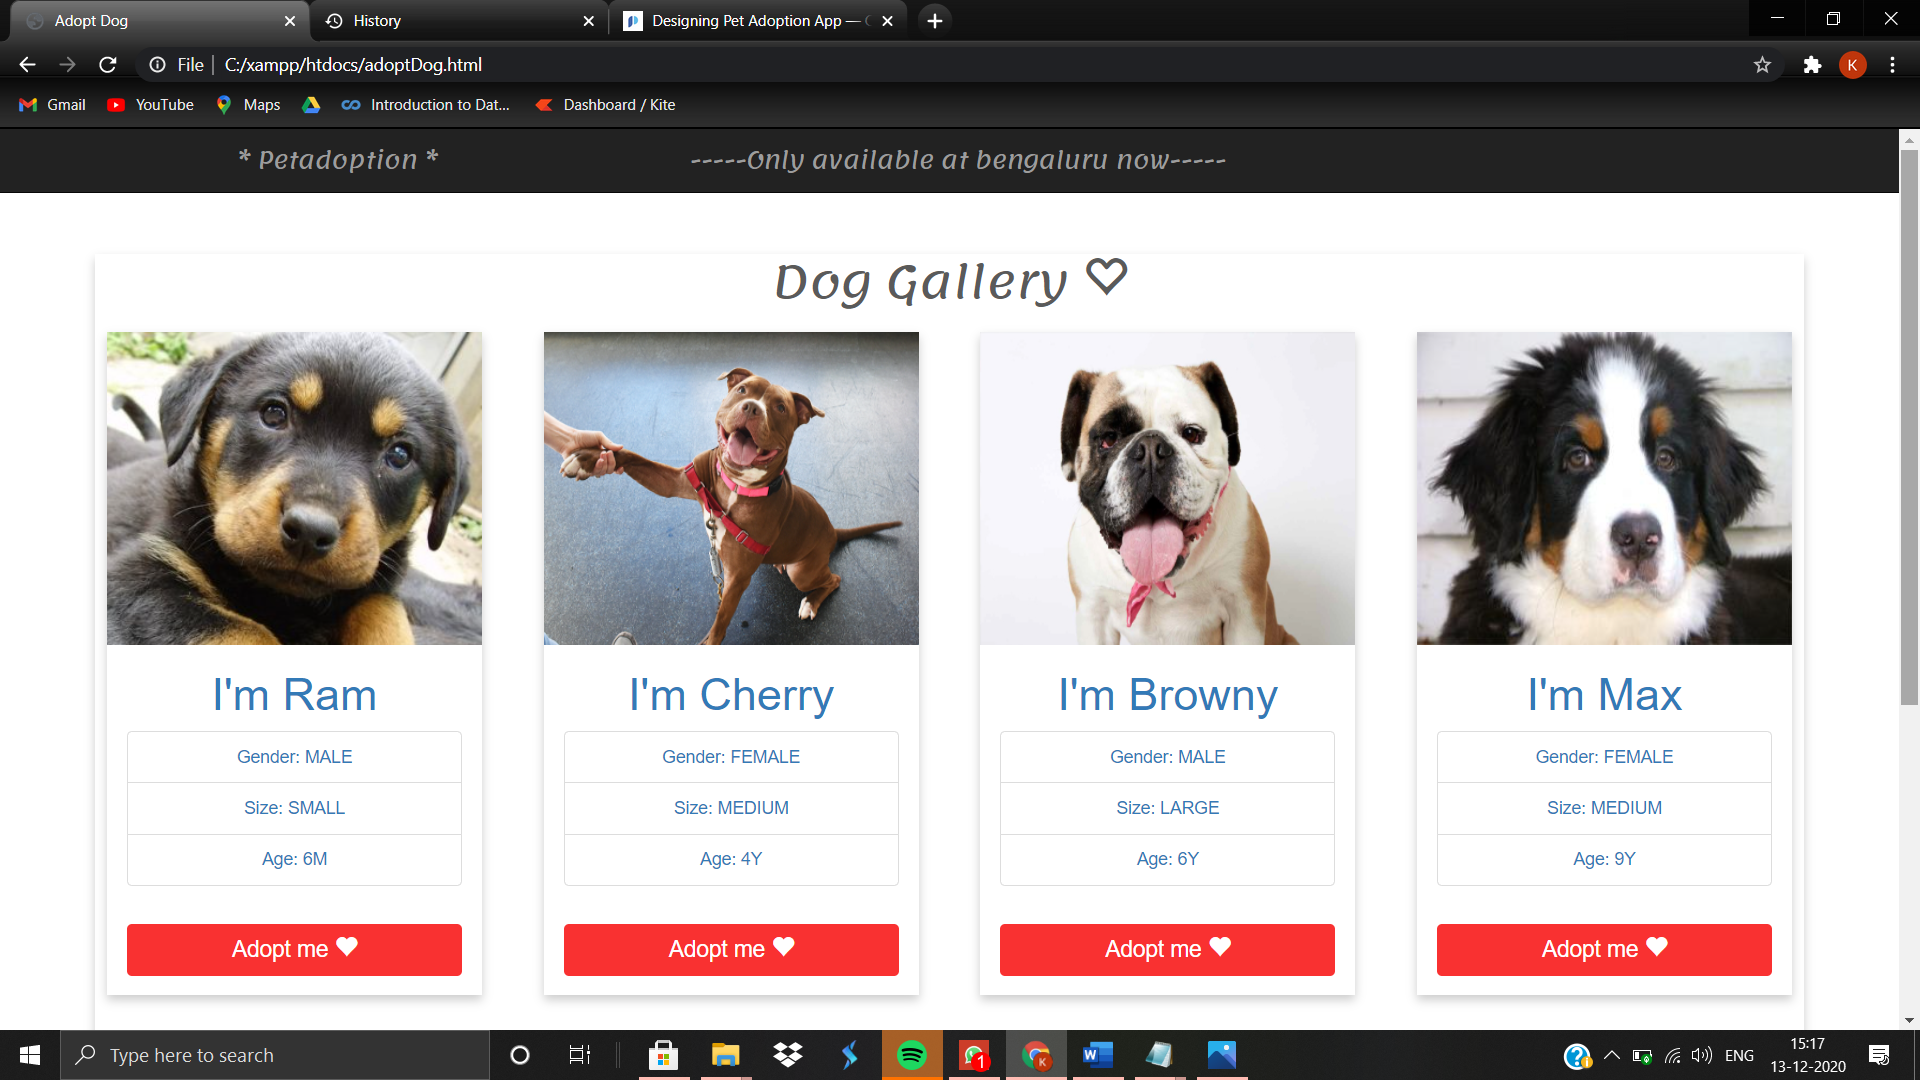Viewport: 1920px width, 1080px height.
Task: Click Browny's bulldog photo
Action: [1167, 488]
